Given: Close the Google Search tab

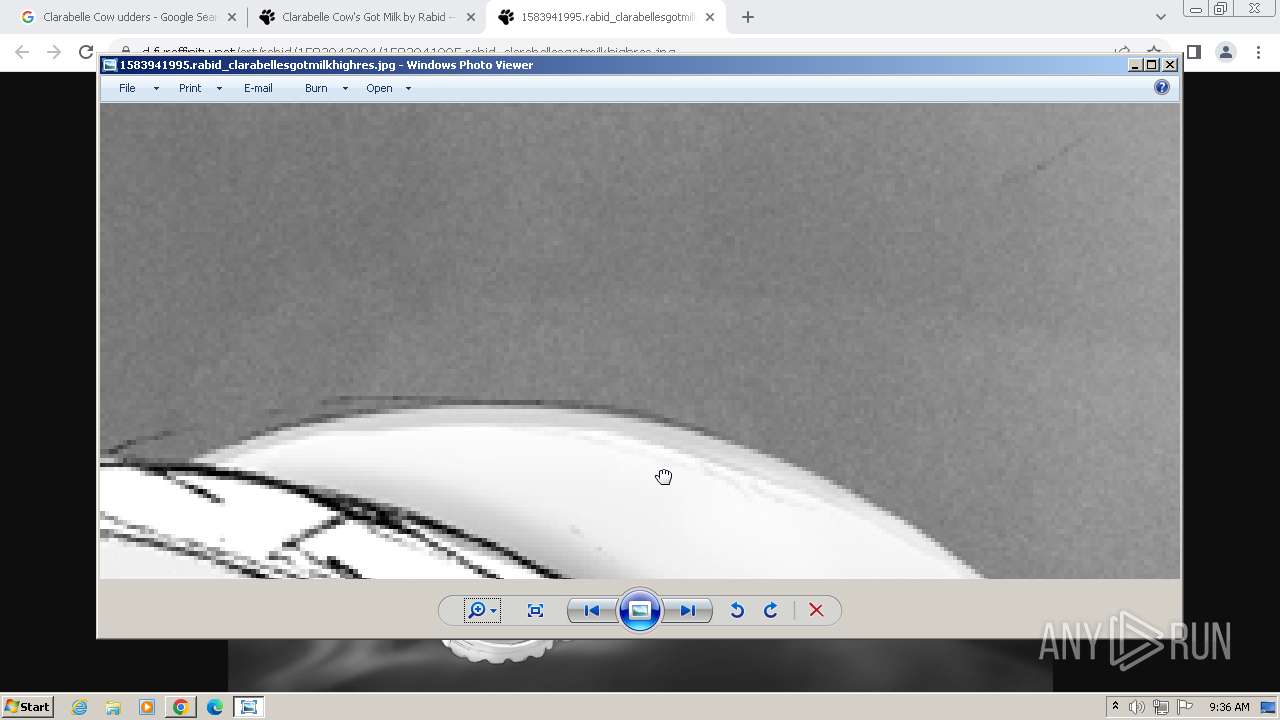Looking at the screenshot, I should point(232,17).
